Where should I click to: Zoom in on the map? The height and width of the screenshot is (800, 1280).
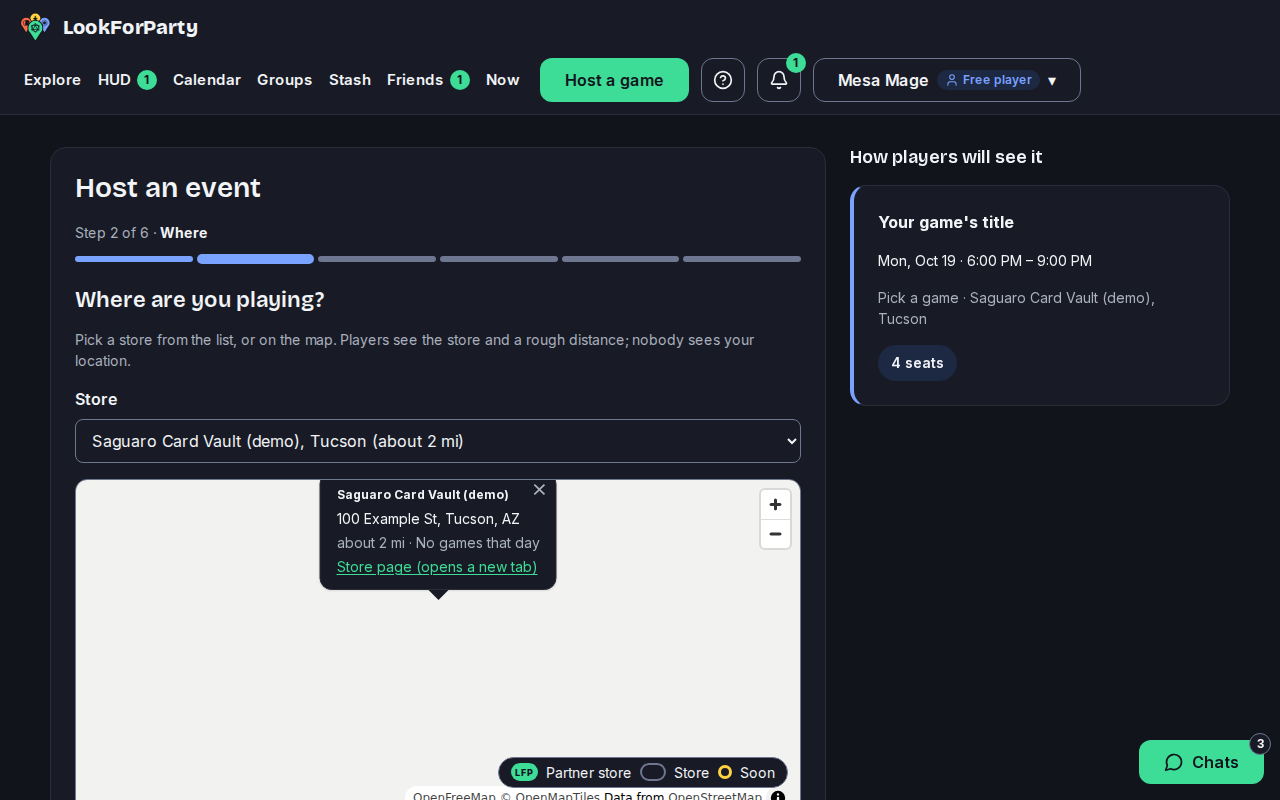[x=775, y=505]
